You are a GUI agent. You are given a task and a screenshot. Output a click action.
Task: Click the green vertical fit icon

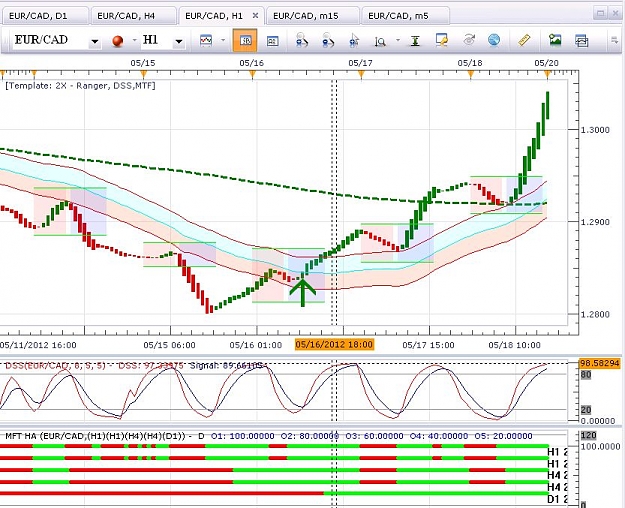(x=415, y=41)
